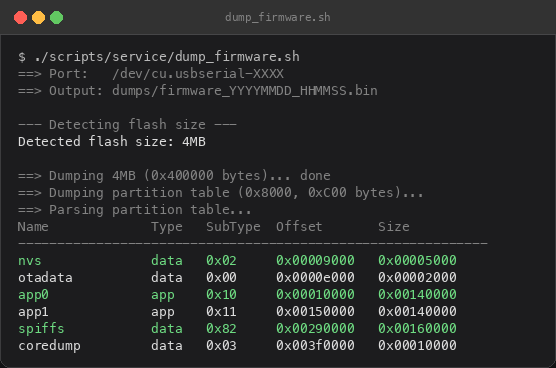This screenshot has height=368, width=556.
Task: Click the nvs partition name
Action: tap(30, 261)
